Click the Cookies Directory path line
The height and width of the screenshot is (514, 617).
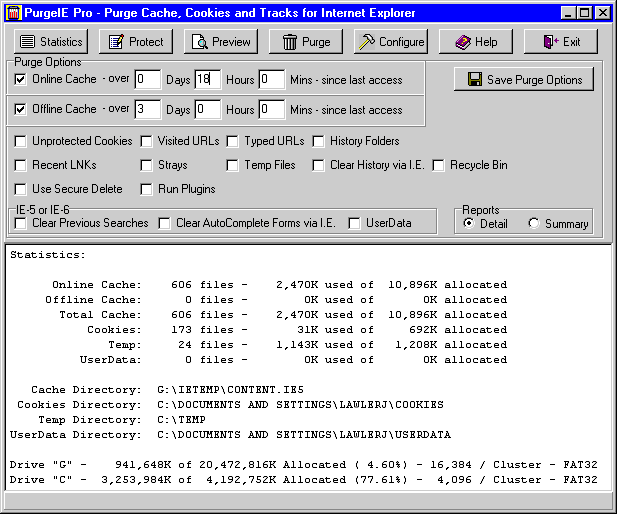point(230,405)
